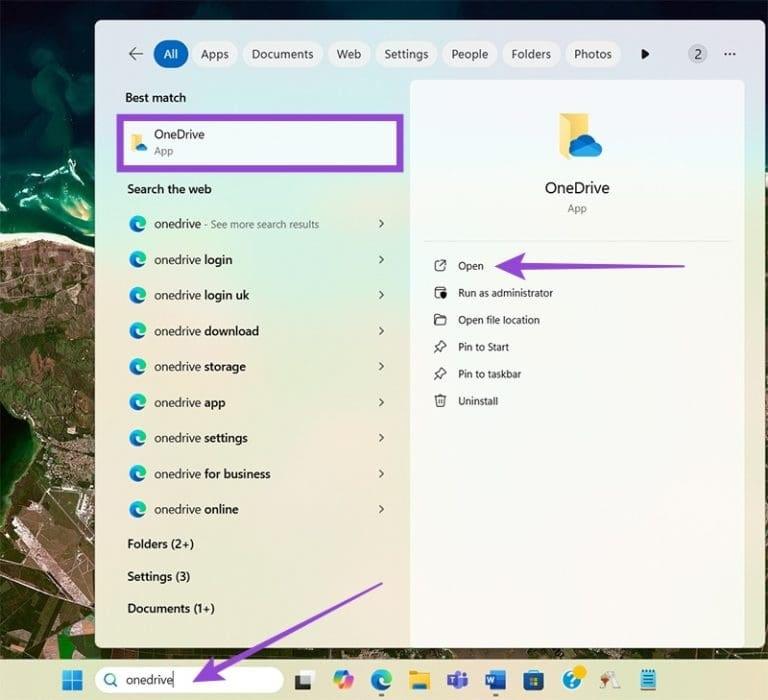Open File Explorer from the taskbar
Image resolution: width=768 pixels, height=700 pixels.
click(420, 680)
